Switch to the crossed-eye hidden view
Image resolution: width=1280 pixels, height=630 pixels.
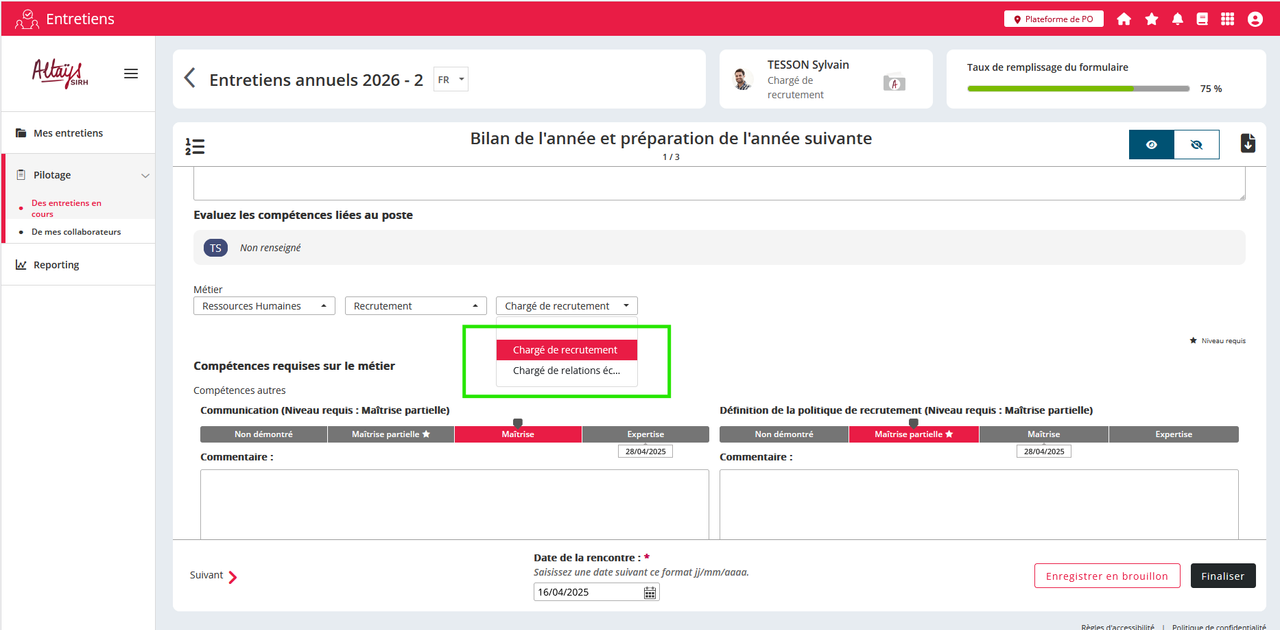click(x=1196, y=145)
